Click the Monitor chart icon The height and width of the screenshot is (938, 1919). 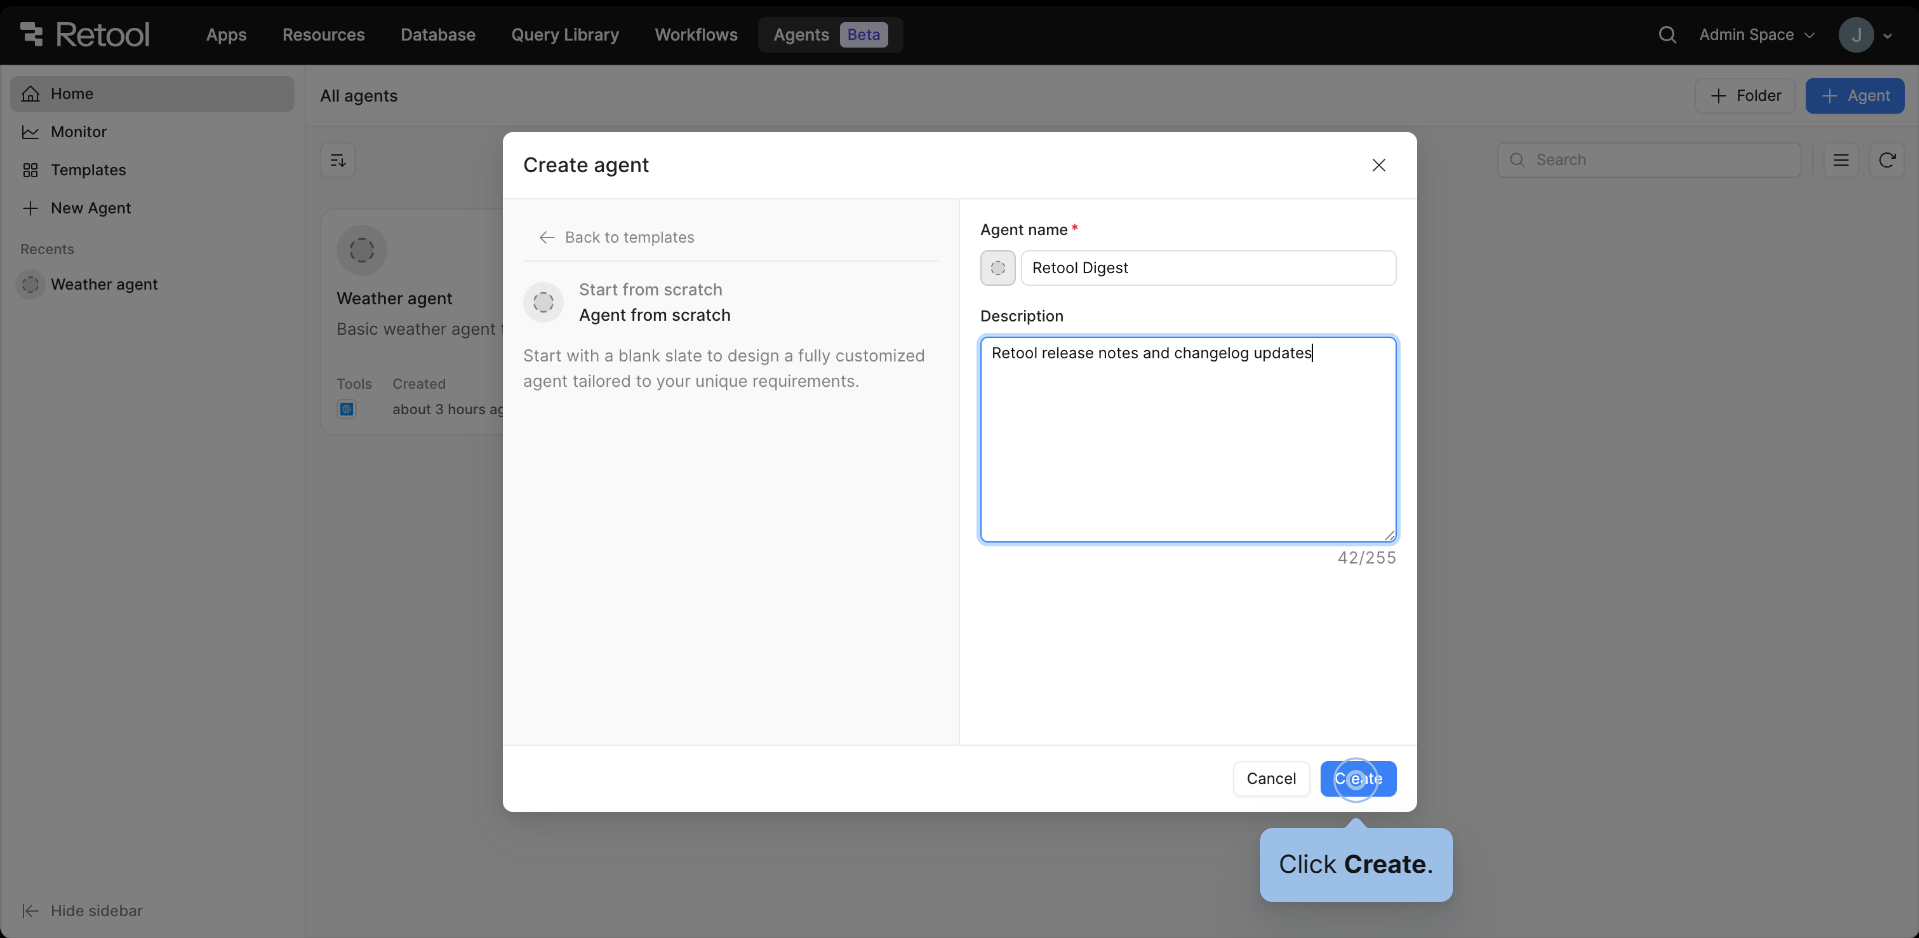pos(31,132)
